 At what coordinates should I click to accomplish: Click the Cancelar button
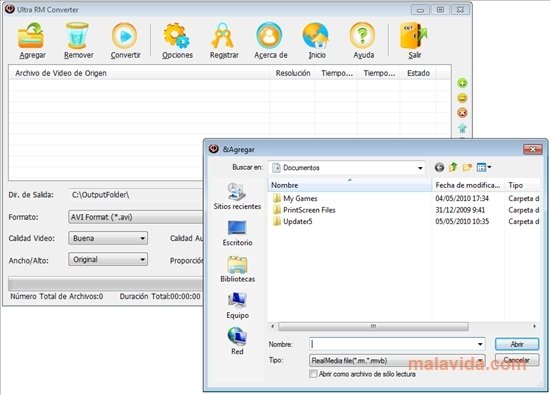click(517, 360)
